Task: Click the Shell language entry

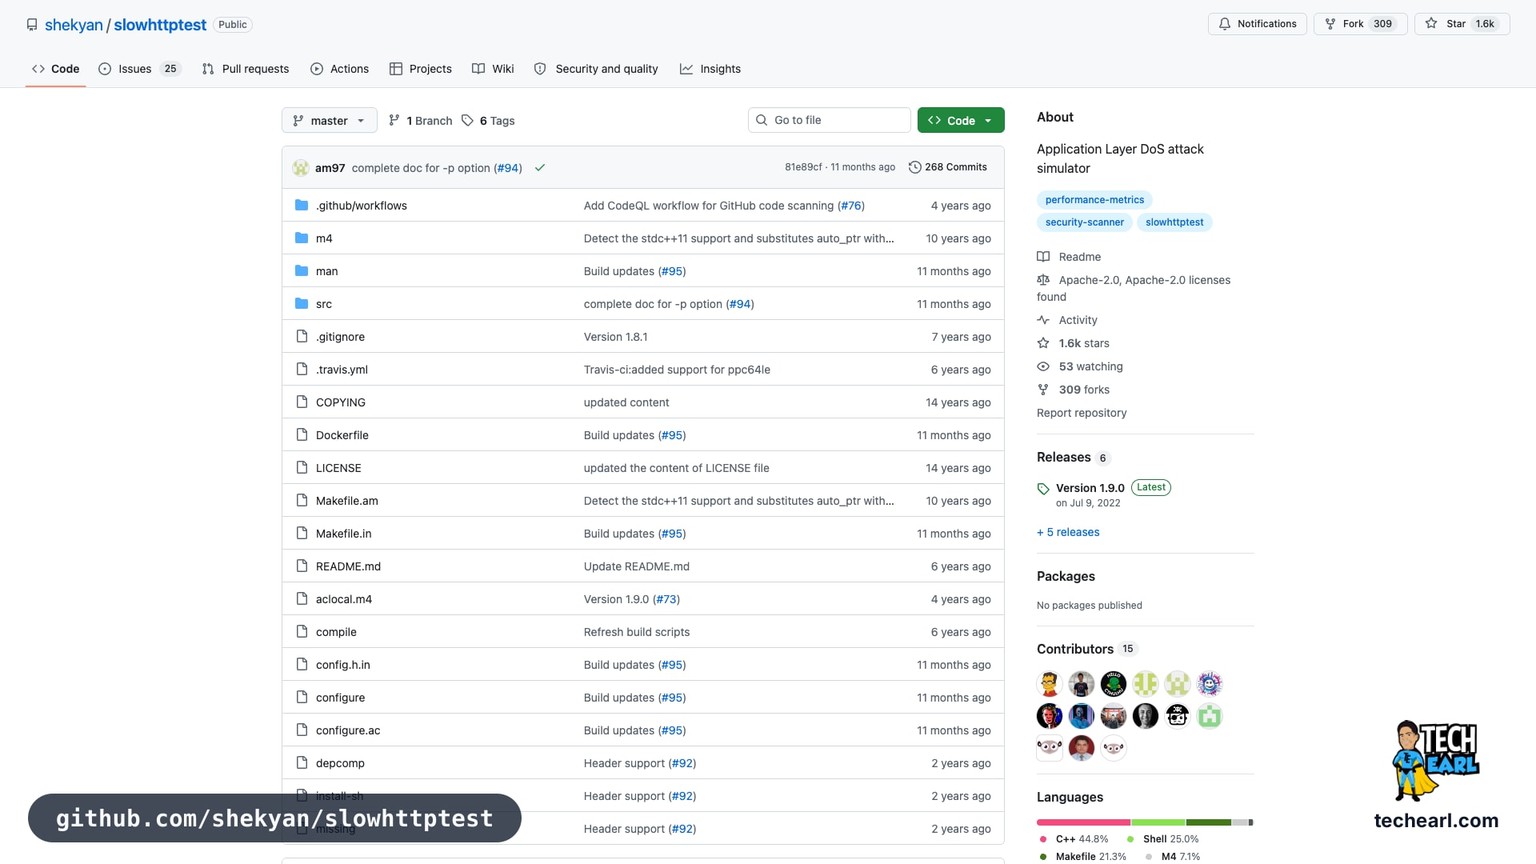Action: coord(1163,839)
